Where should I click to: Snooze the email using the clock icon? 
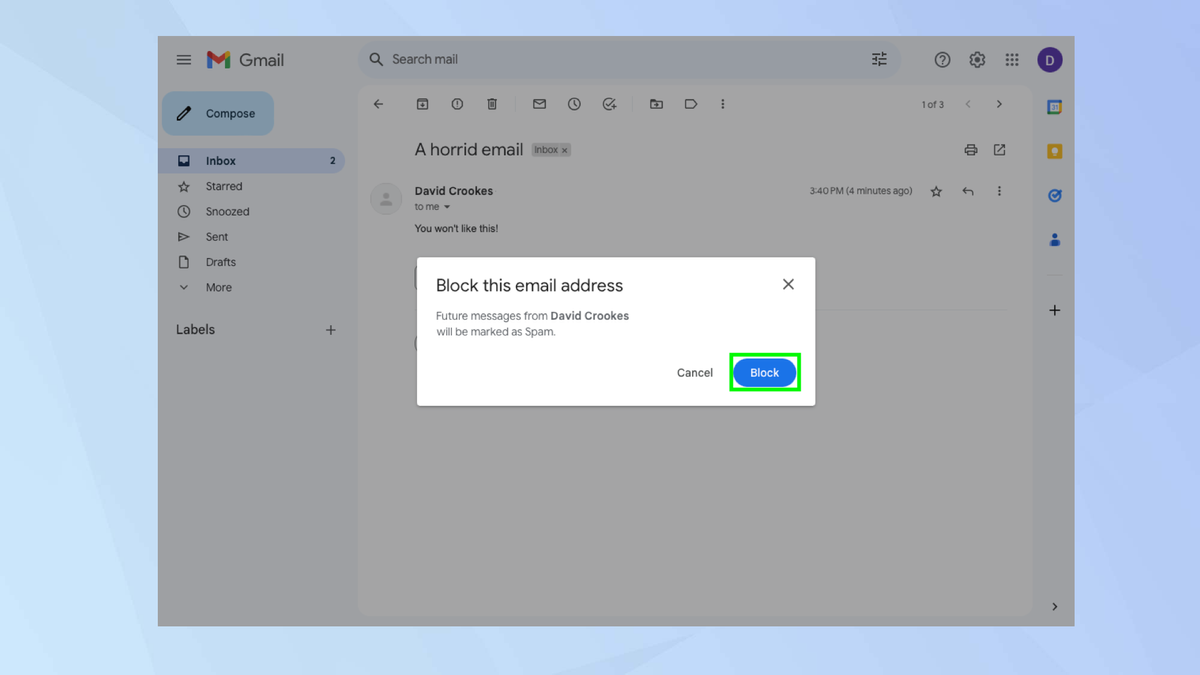(574, 103)
